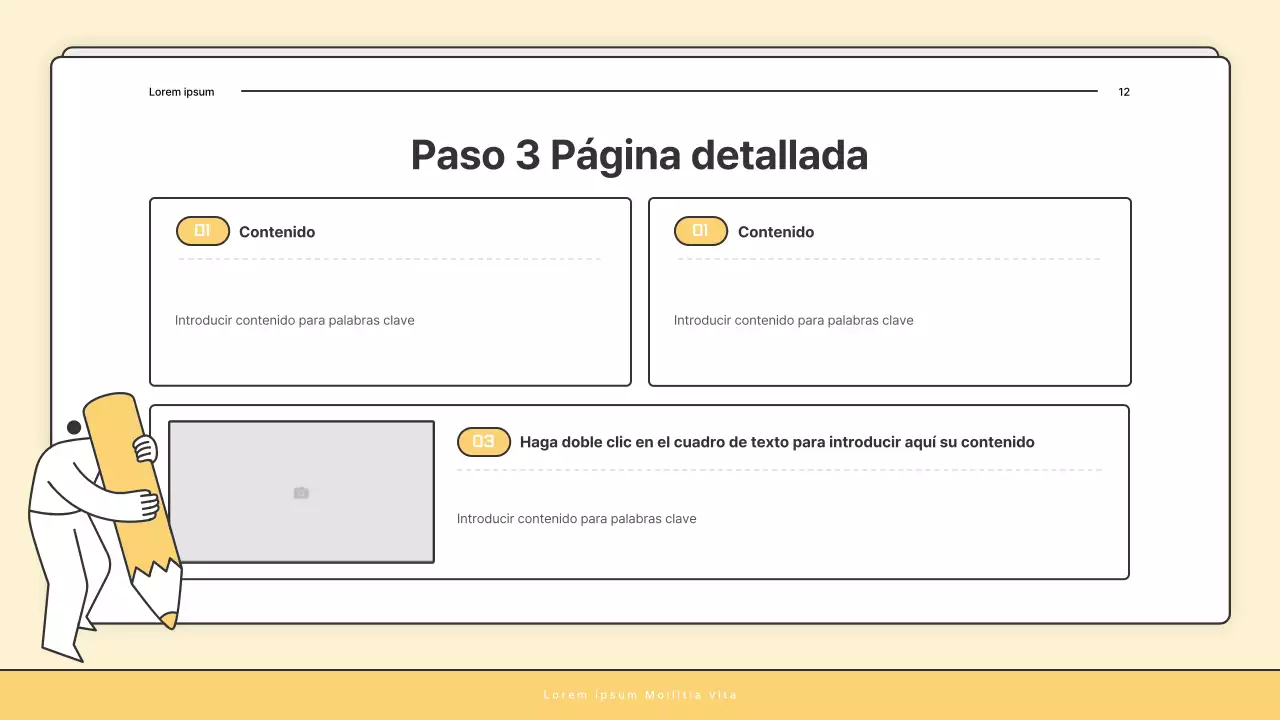Image resolution: width=1280 pixels, height=720 pixels.
Task: Select the left Contenido heading
Action: point(277,231)
